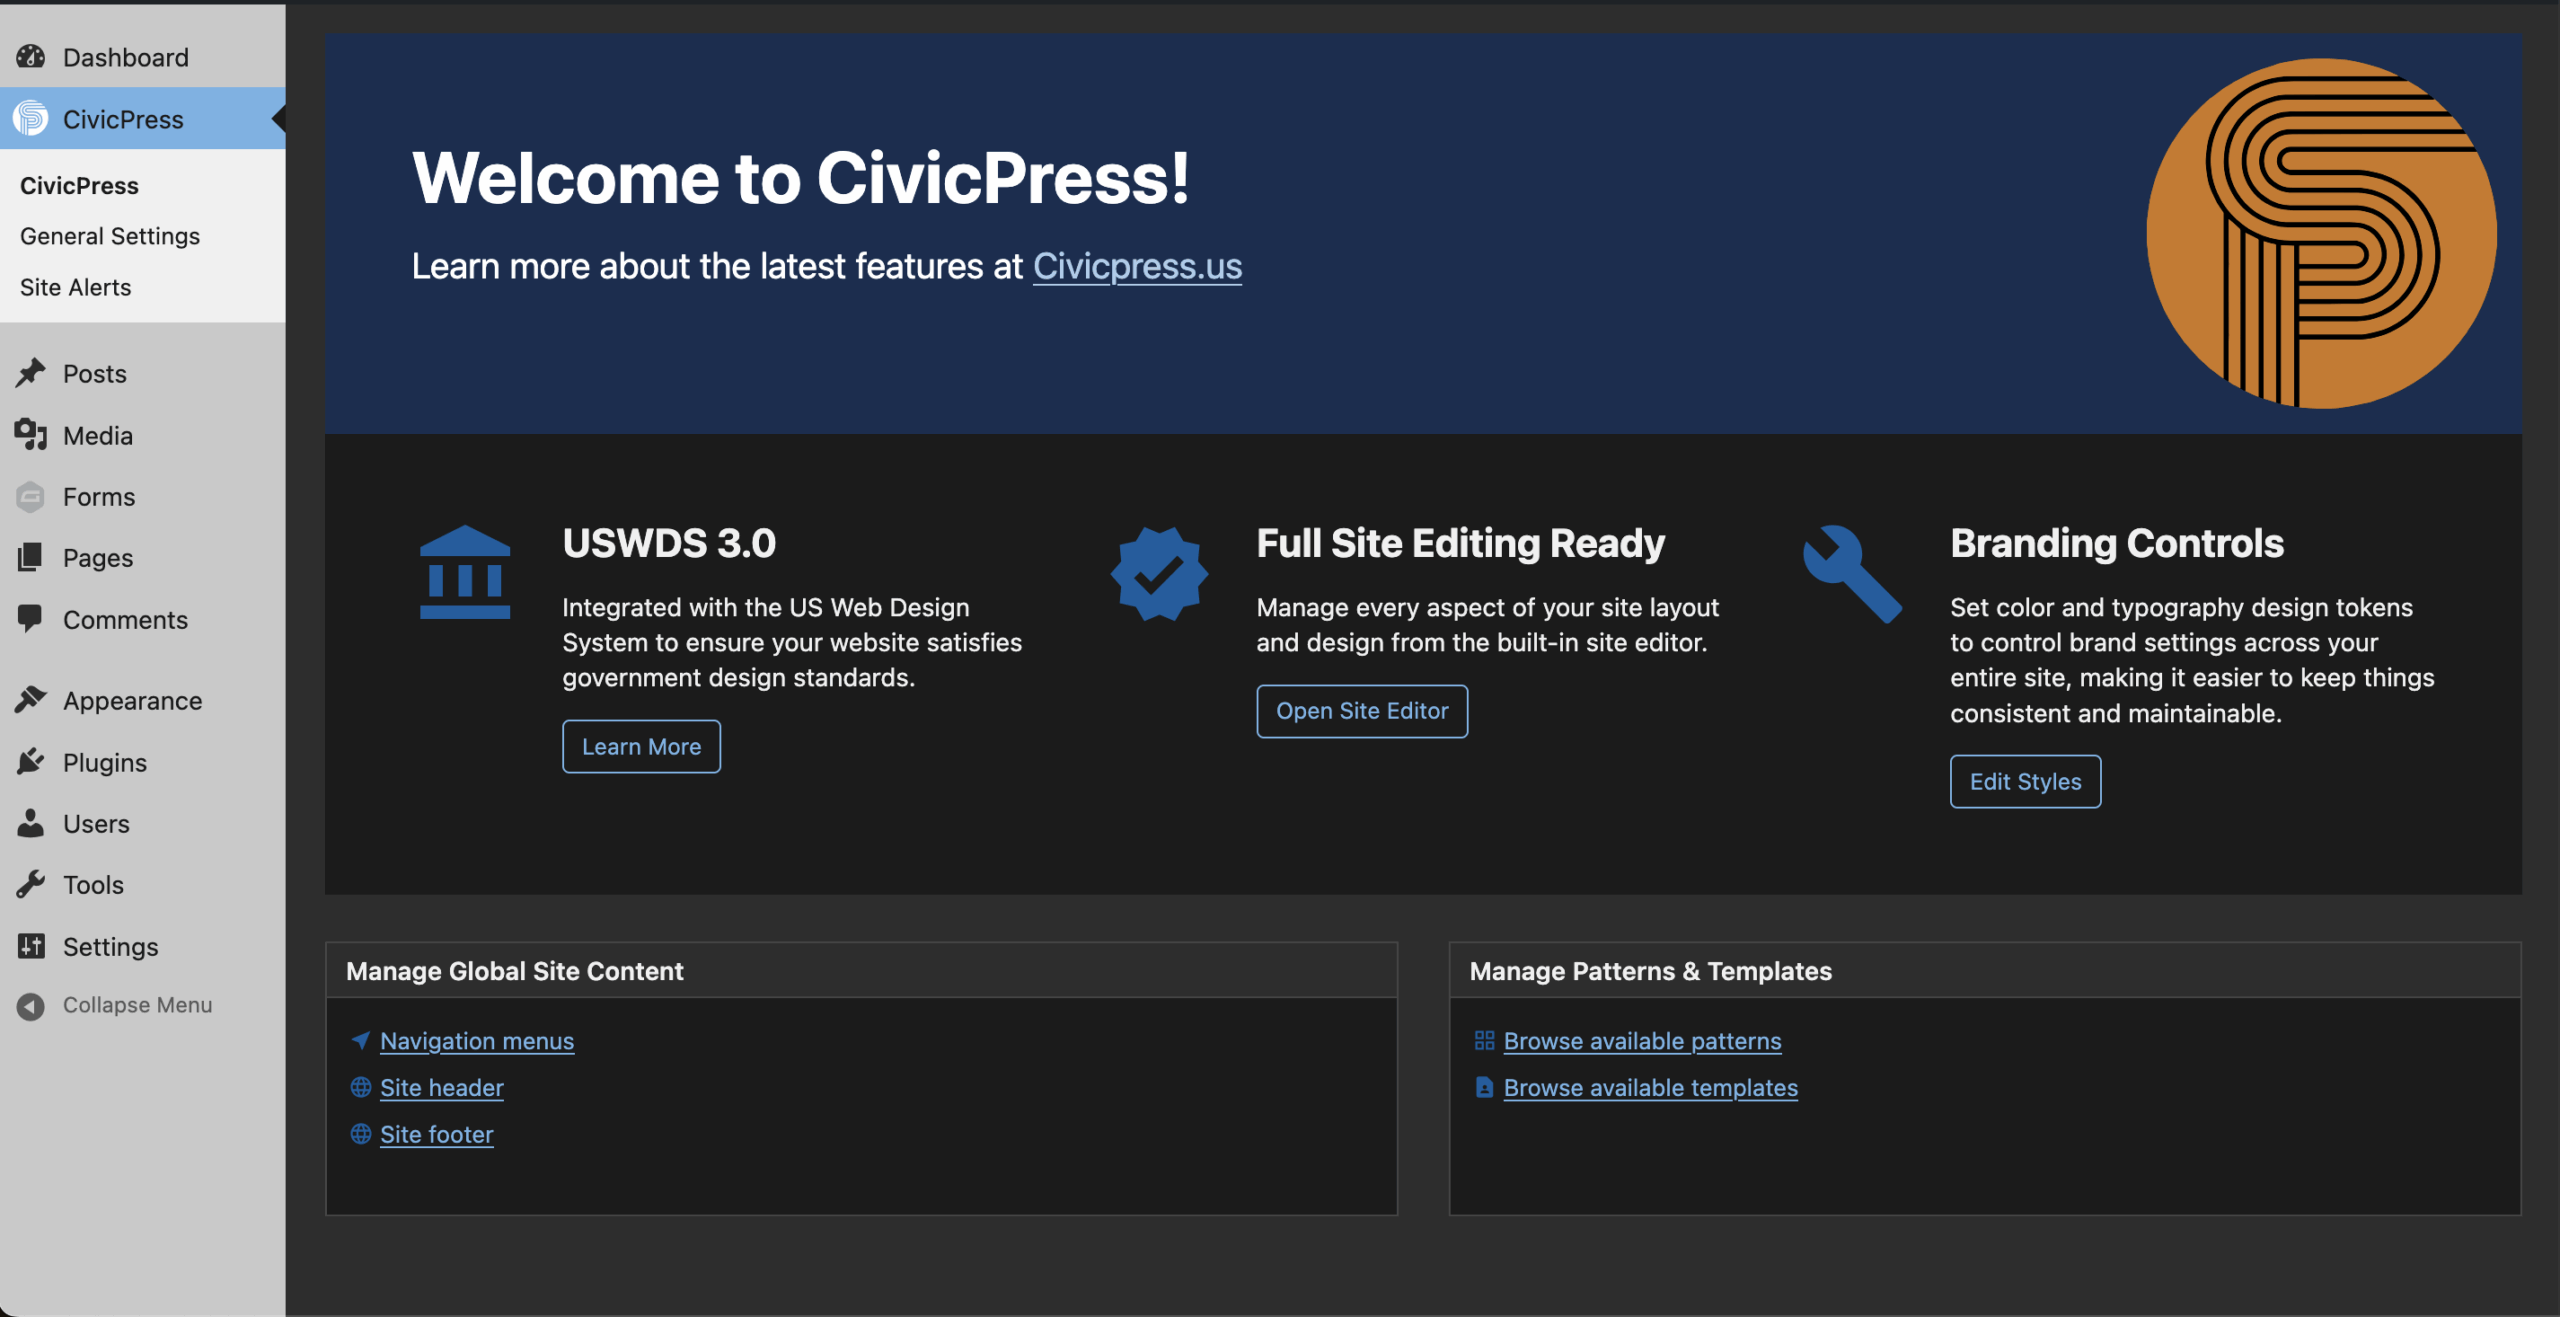
Task: Click the Branding Controls wrench icon
Action: click(x=1852, y=574)
